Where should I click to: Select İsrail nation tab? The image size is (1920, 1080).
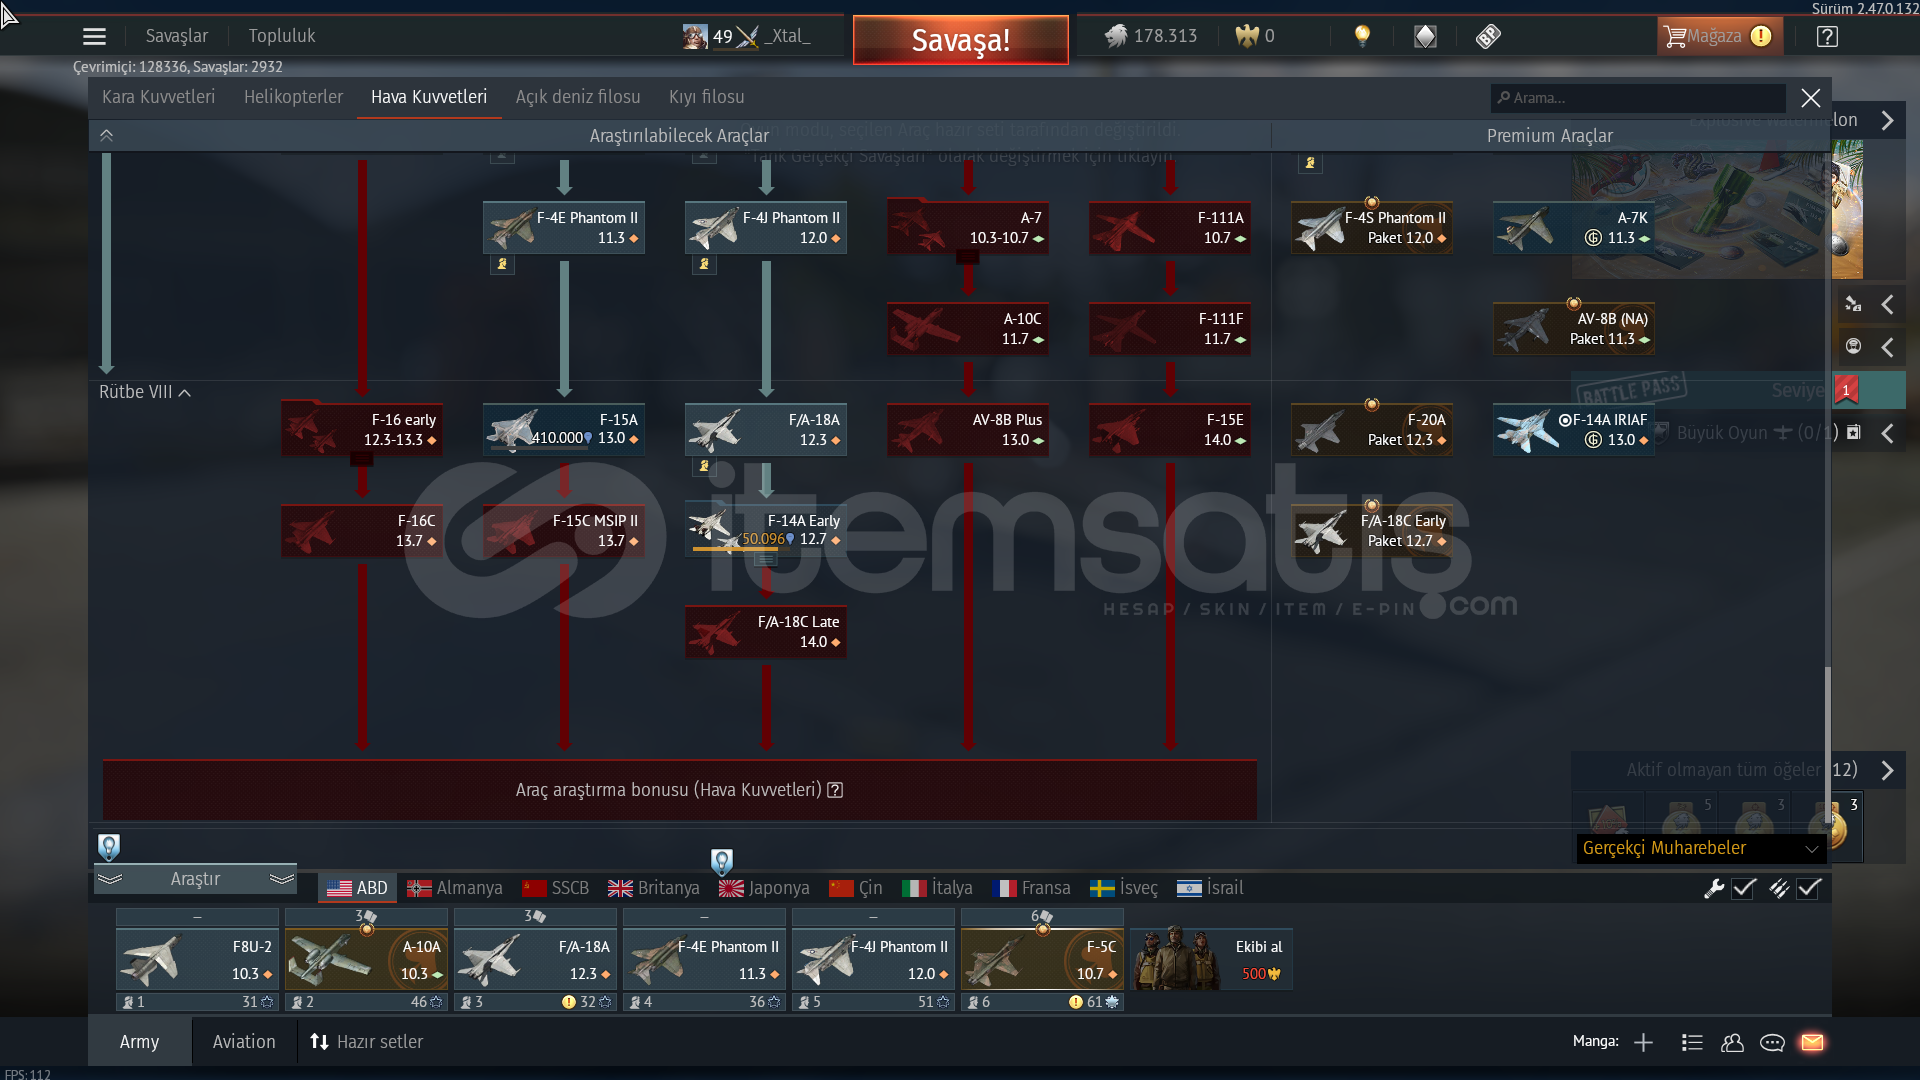[x=1209, y=888]
